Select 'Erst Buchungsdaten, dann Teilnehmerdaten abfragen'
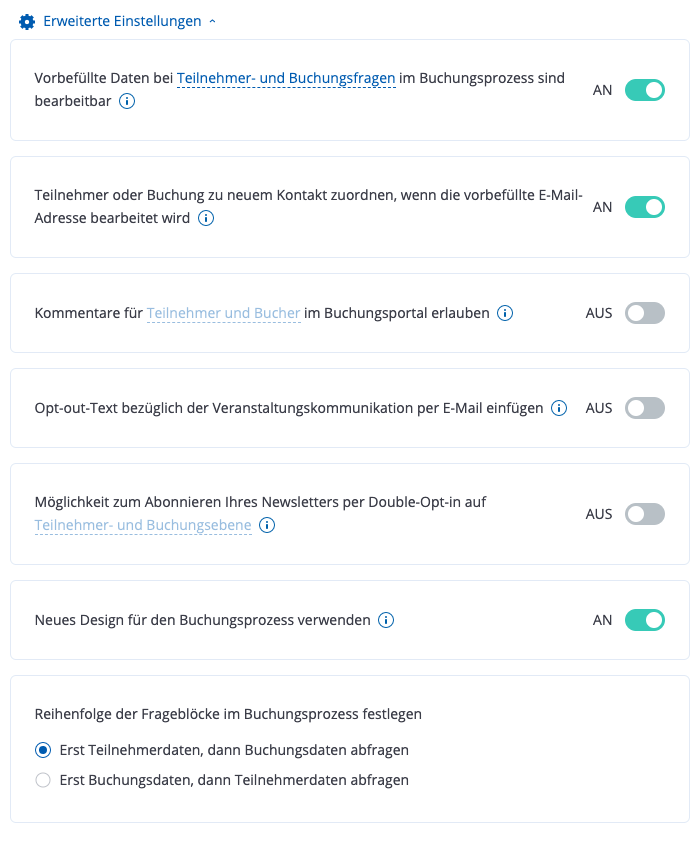Screen dimensions: 700x846 pyautogui.click(x=43, y=780)
